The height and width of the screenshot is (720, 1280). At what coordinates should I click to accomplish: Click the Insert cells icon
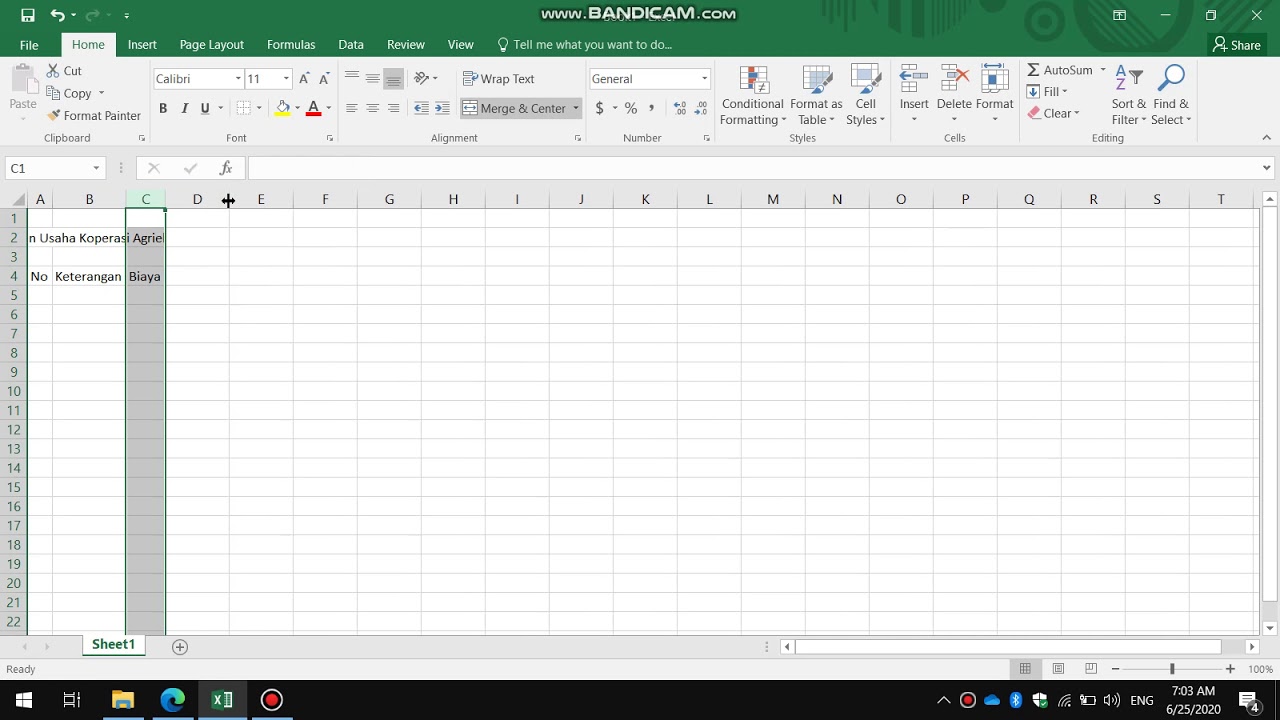pyautogui.click(x=914, y=80)
